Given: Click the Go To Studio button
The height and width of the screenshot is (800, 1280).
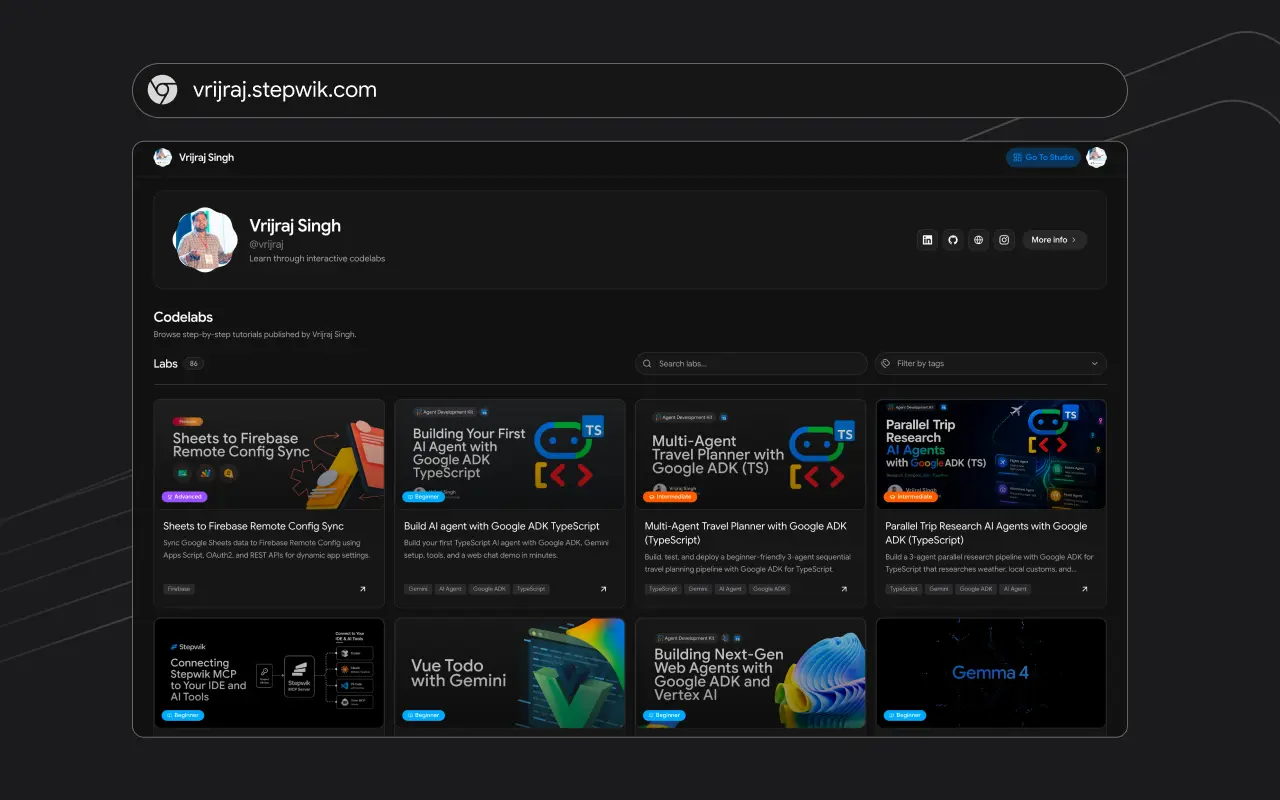Looking at the screenshot, I should (1043, 157).
